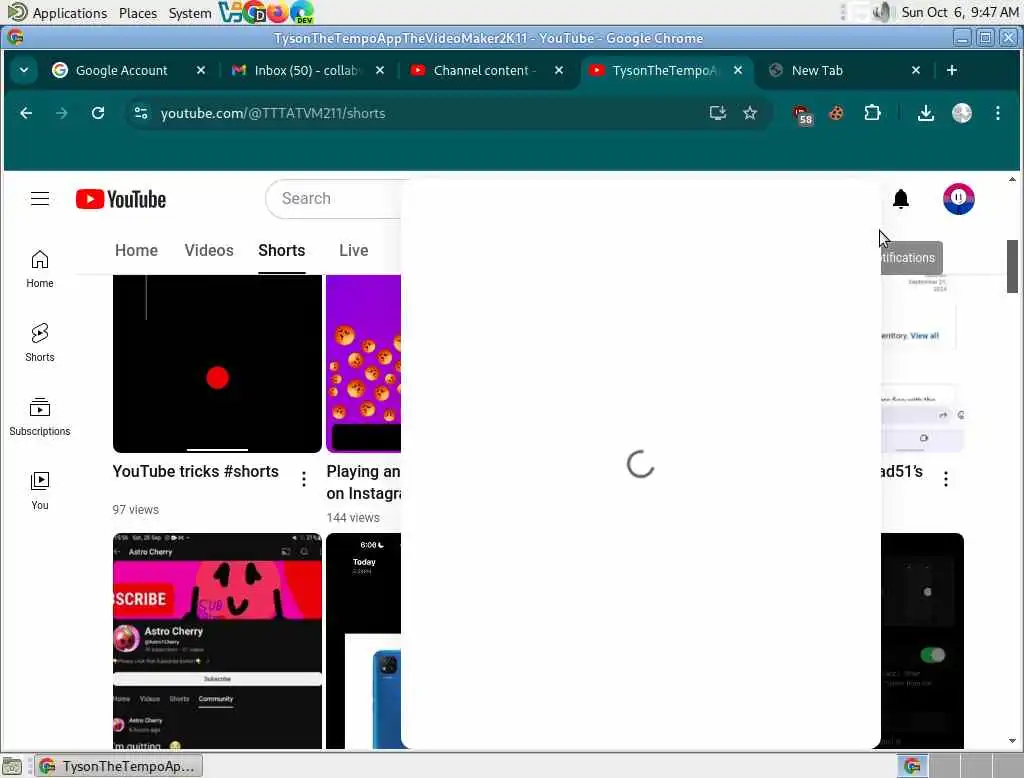Switch to the Channel content tab

tap(485, 70)
